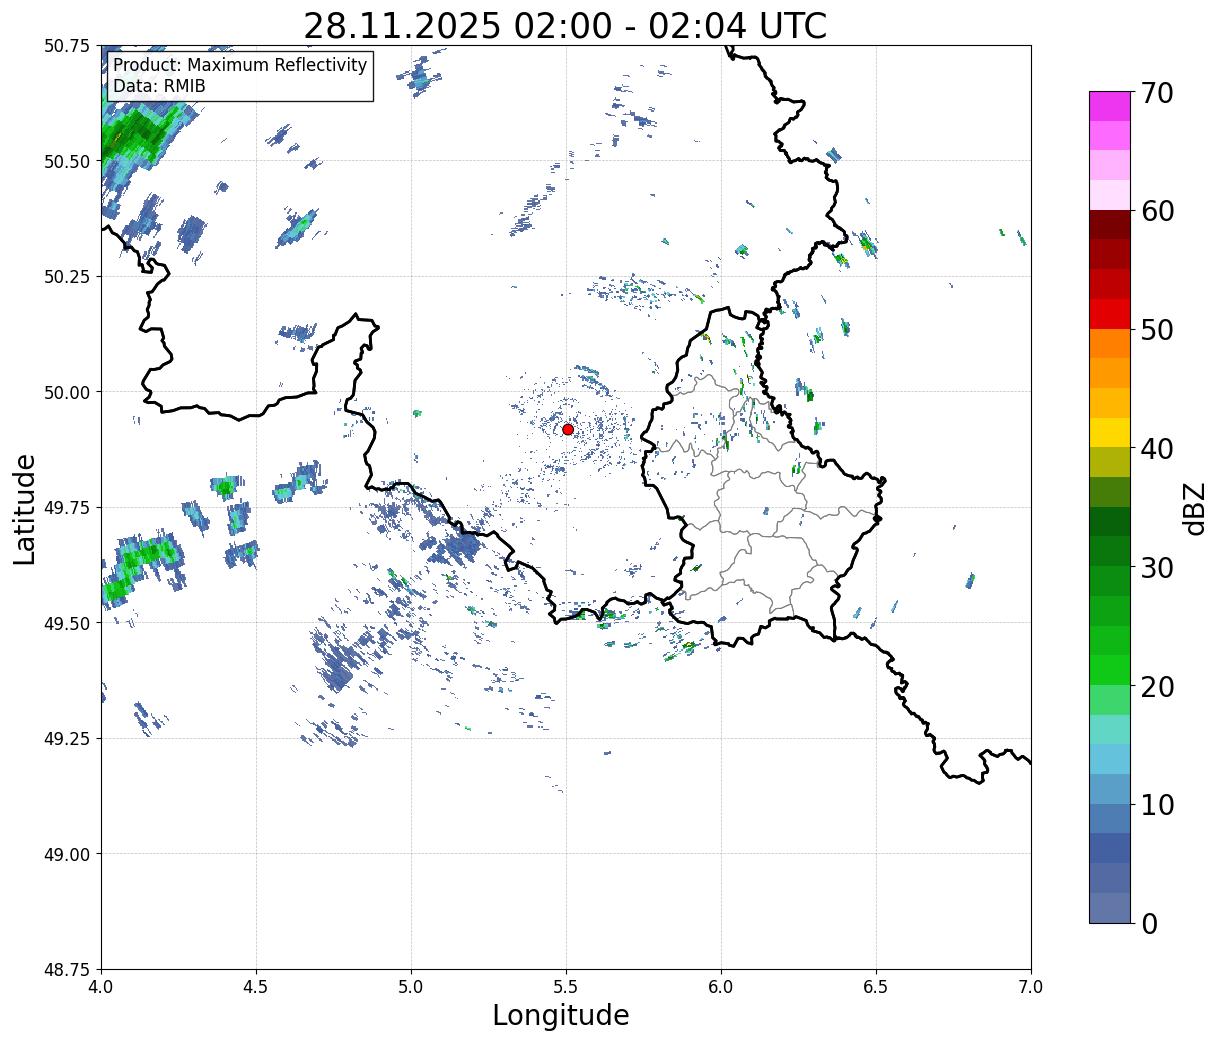The width and height of the screenshot is (1219, 1040).
Task: Pick the palest pink colorbar segment just above 60
Action: click(1110, 195)
